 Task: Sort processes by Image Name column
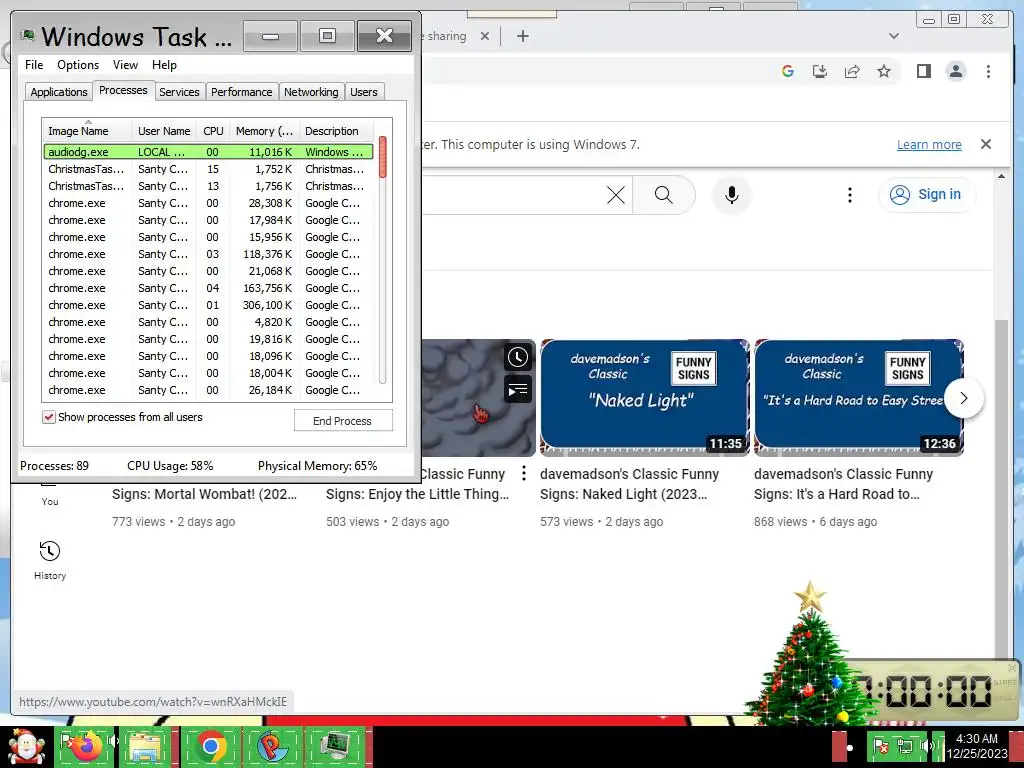[x=87, y=131]
